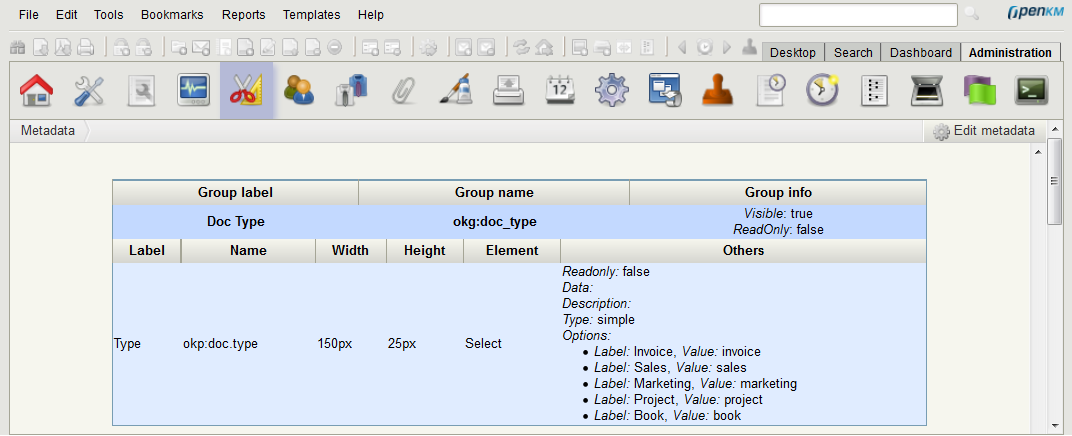
Task: Open the Bookmarks menu
Action: coord(173,14)
